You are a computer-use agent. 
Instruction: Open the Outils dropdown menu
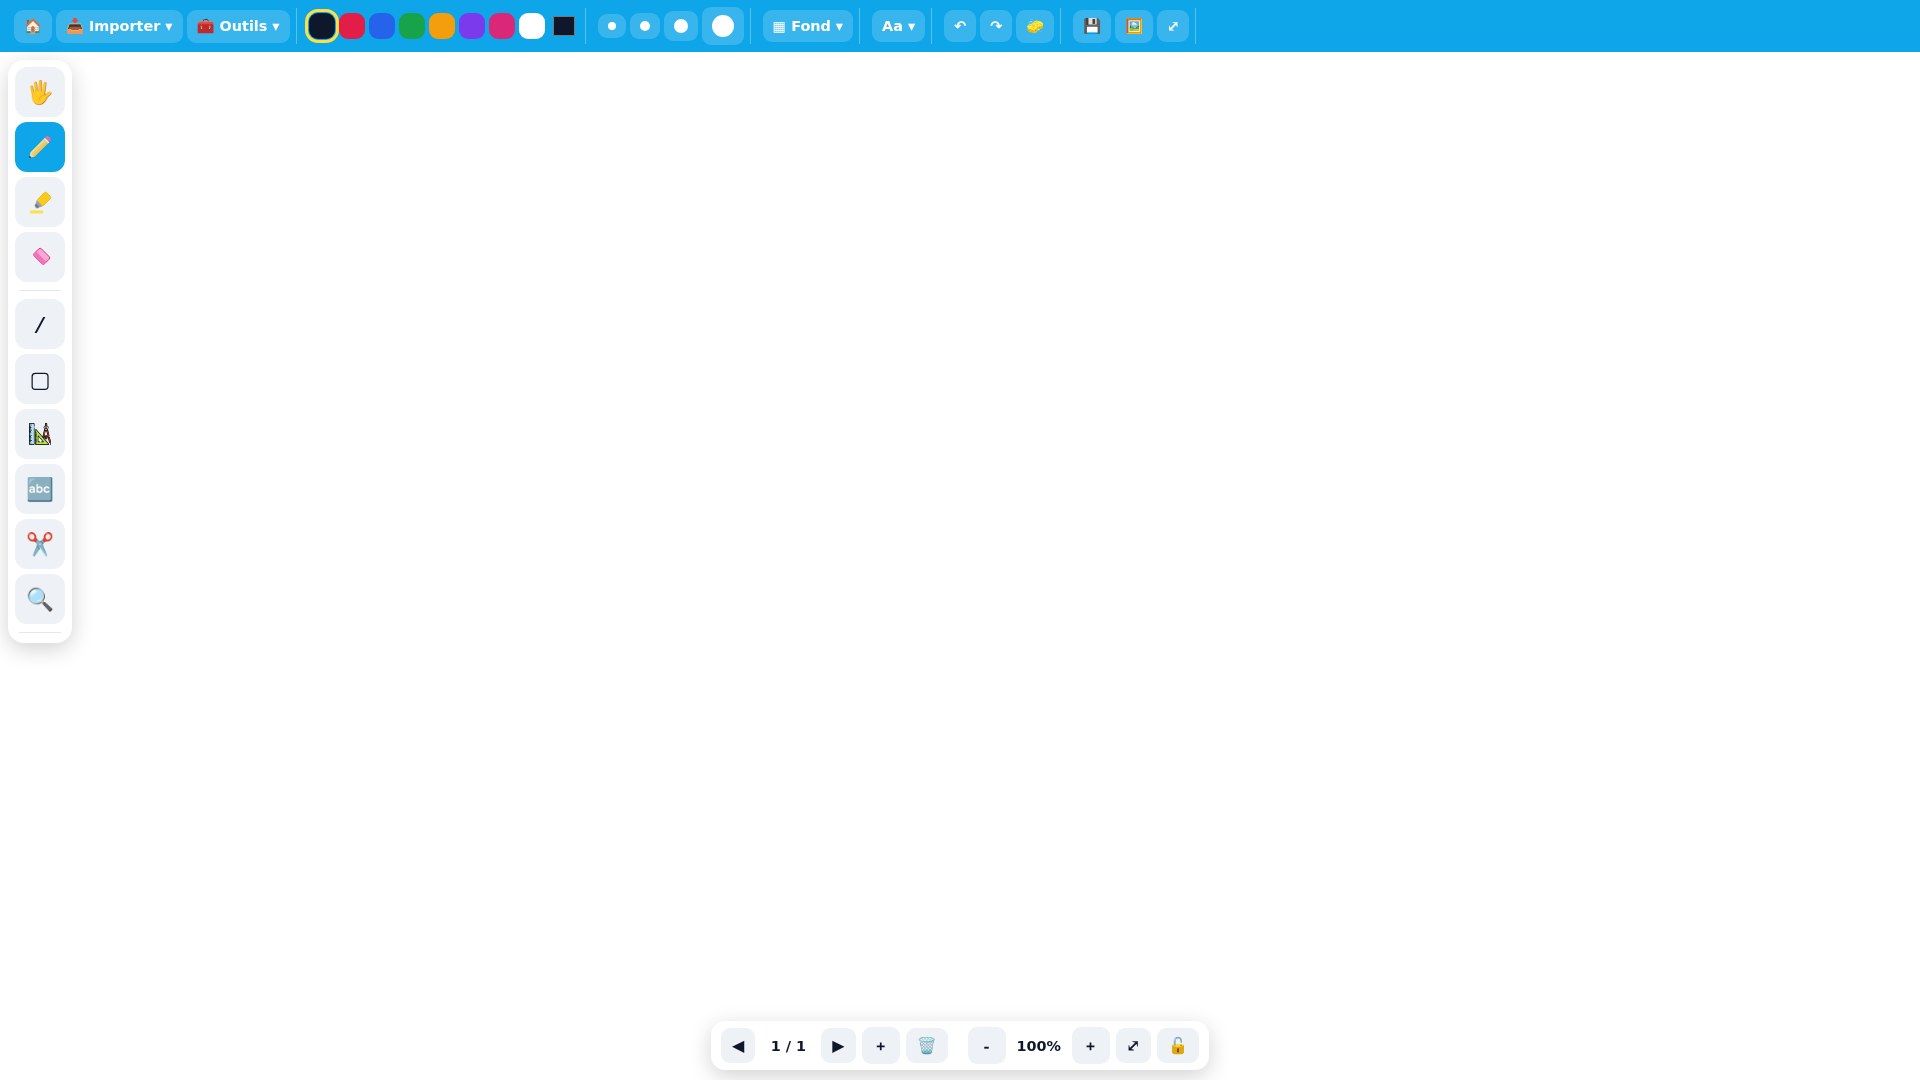[x=238, y=26]
